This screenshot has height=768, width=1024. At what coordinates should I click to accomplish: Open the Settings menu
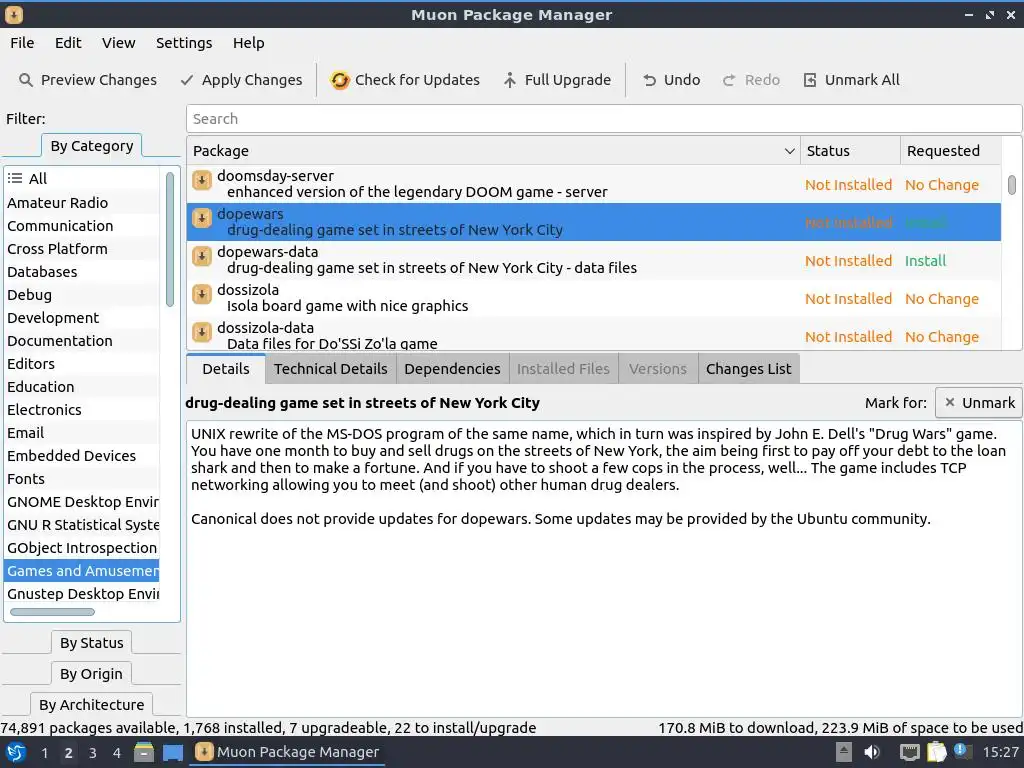click(184, 43)
